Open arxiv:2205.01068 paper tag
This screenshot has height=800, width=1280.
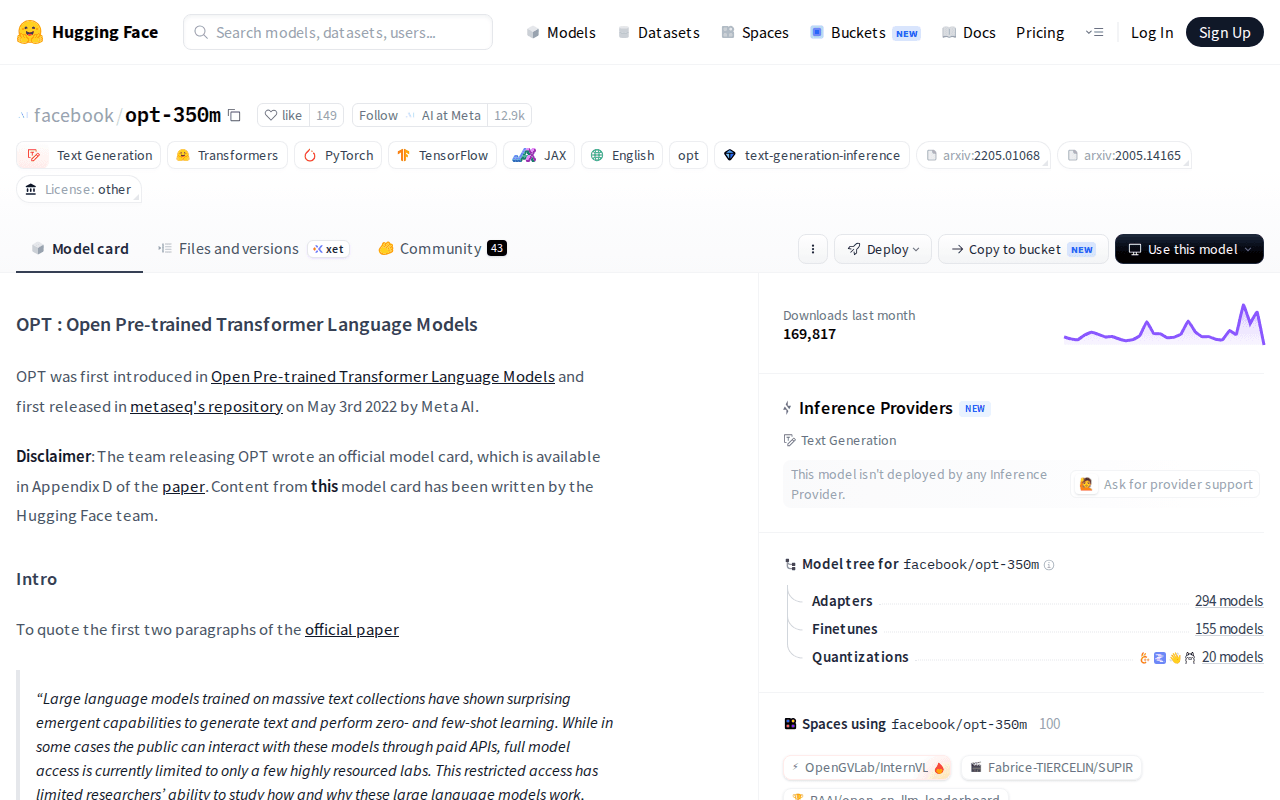point(983,155)
